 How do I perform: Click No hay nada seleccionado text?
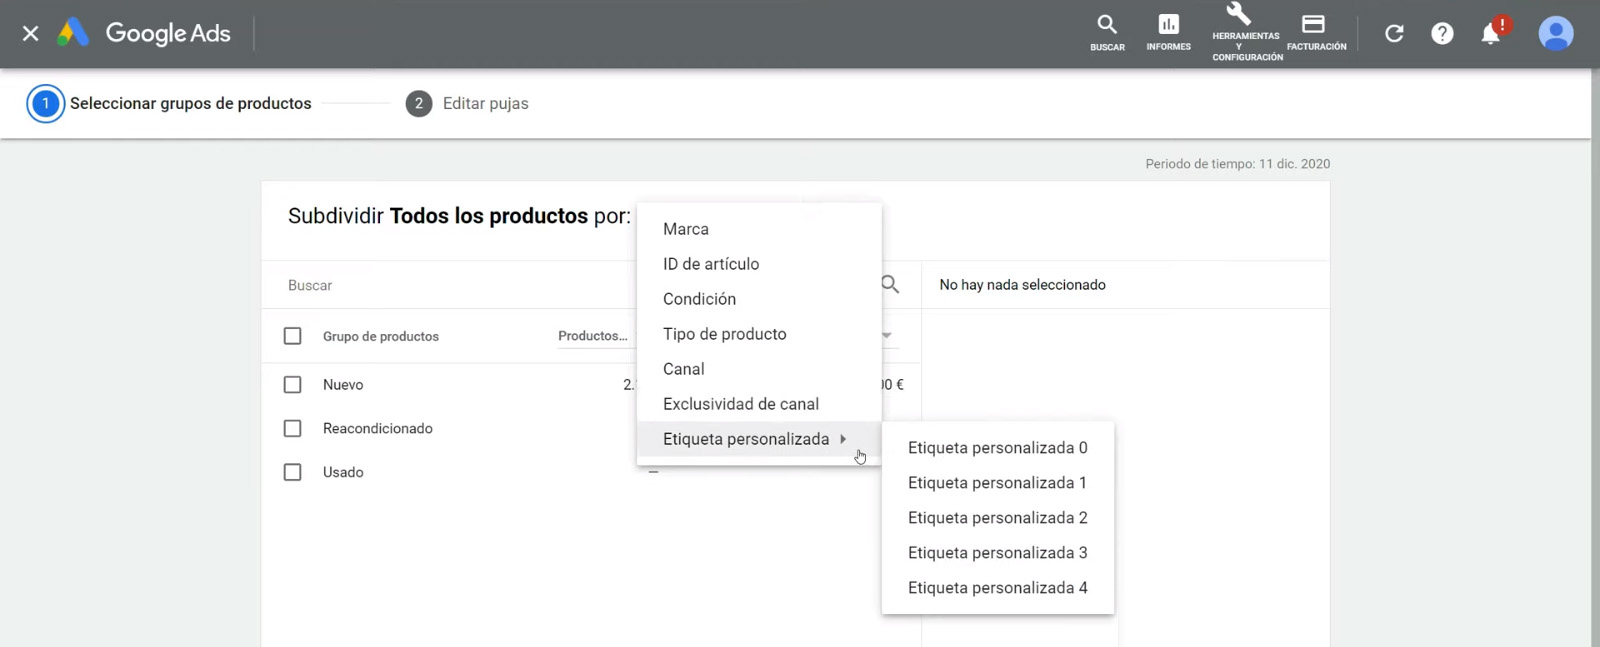(x=1022, y=285)
